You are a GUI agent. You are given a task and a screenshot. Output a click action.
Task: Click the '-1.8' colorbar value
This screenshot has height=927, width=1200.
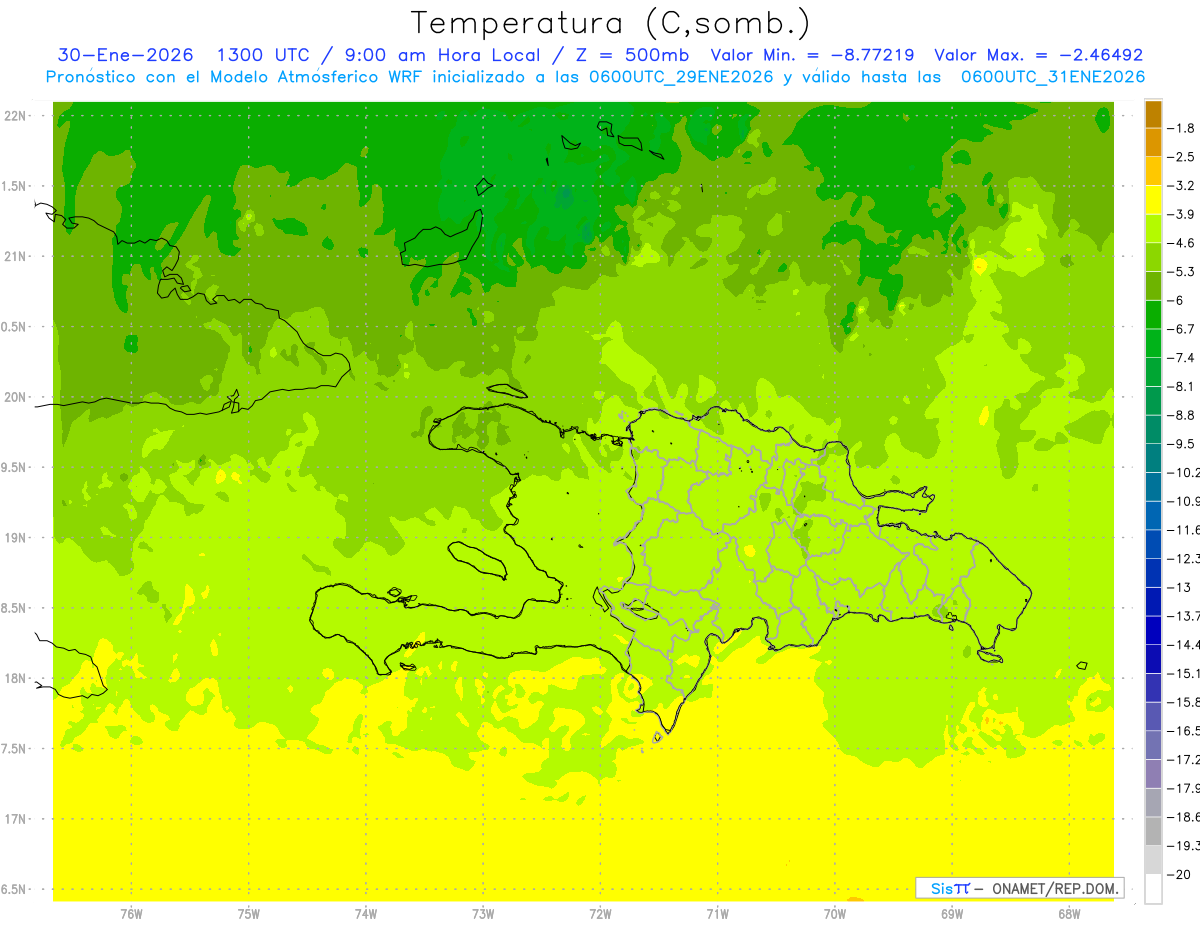[1182, 128]
